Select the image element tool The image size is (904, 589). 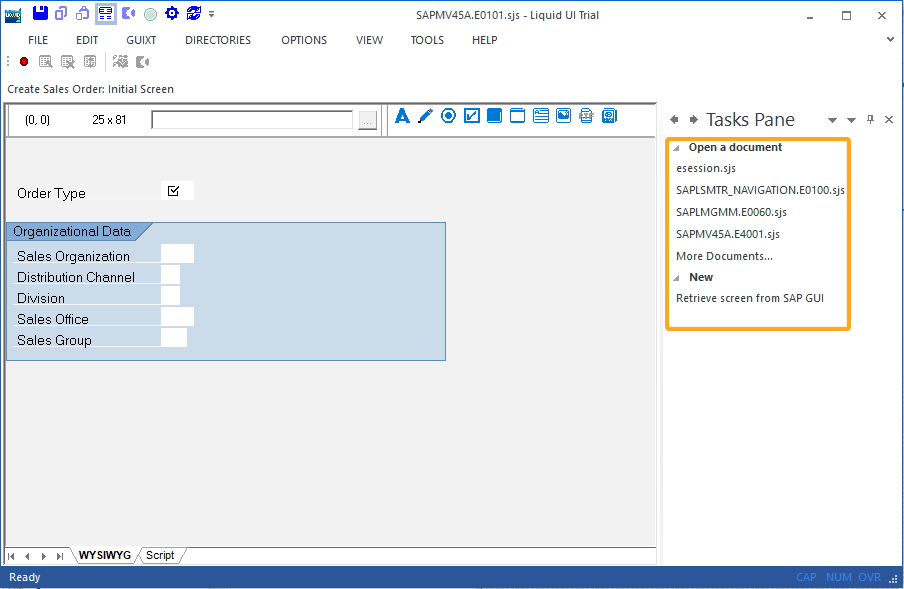tap(564, 116)
